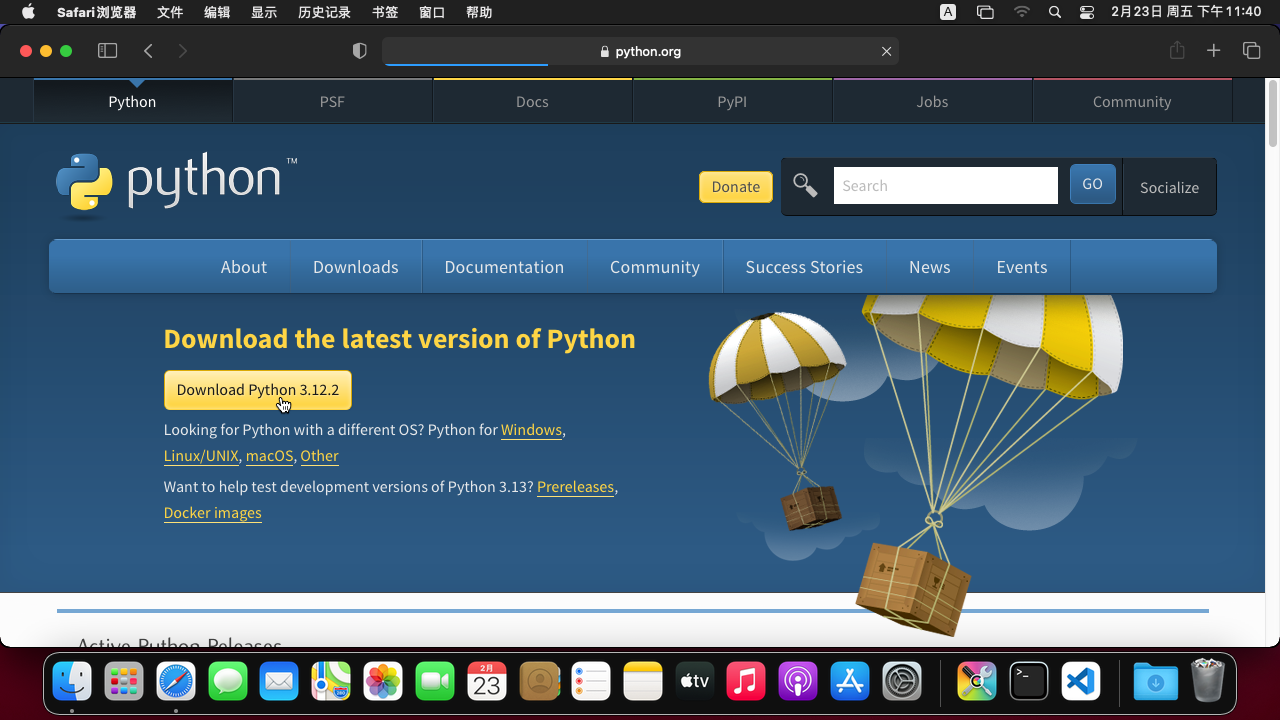
Task: Open Maps from the Dock
Action: (331, 682)
